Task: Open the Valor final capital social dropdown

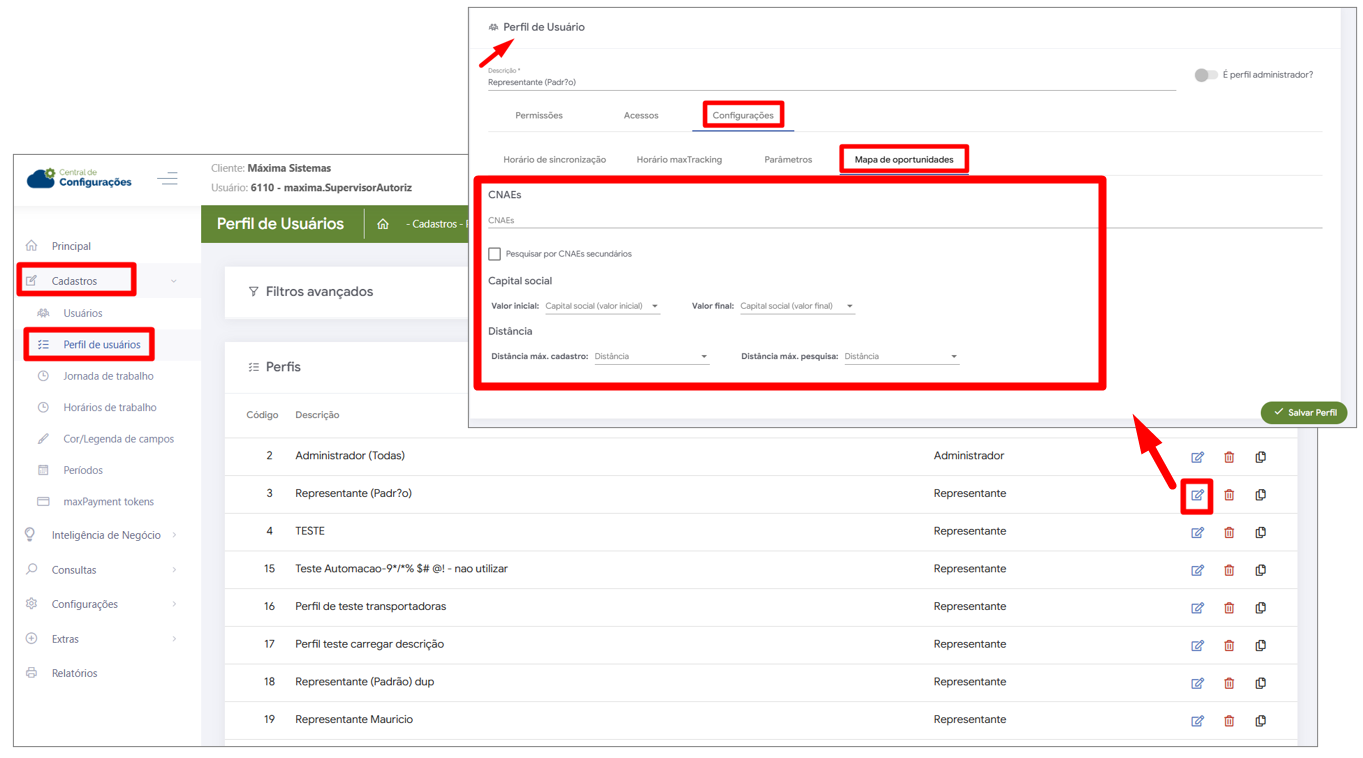Action: pyautogui.click(x=797, y=306)
